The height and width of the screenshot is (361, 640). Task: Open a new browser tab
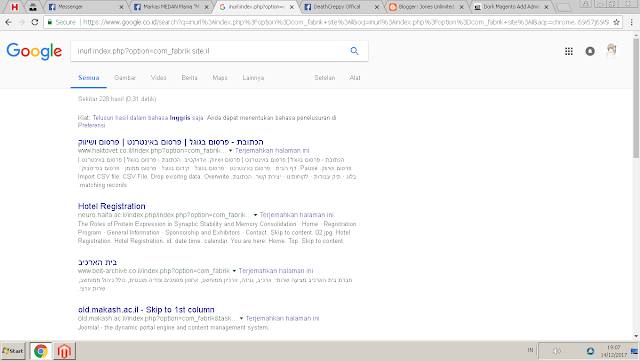coord(563,7)
